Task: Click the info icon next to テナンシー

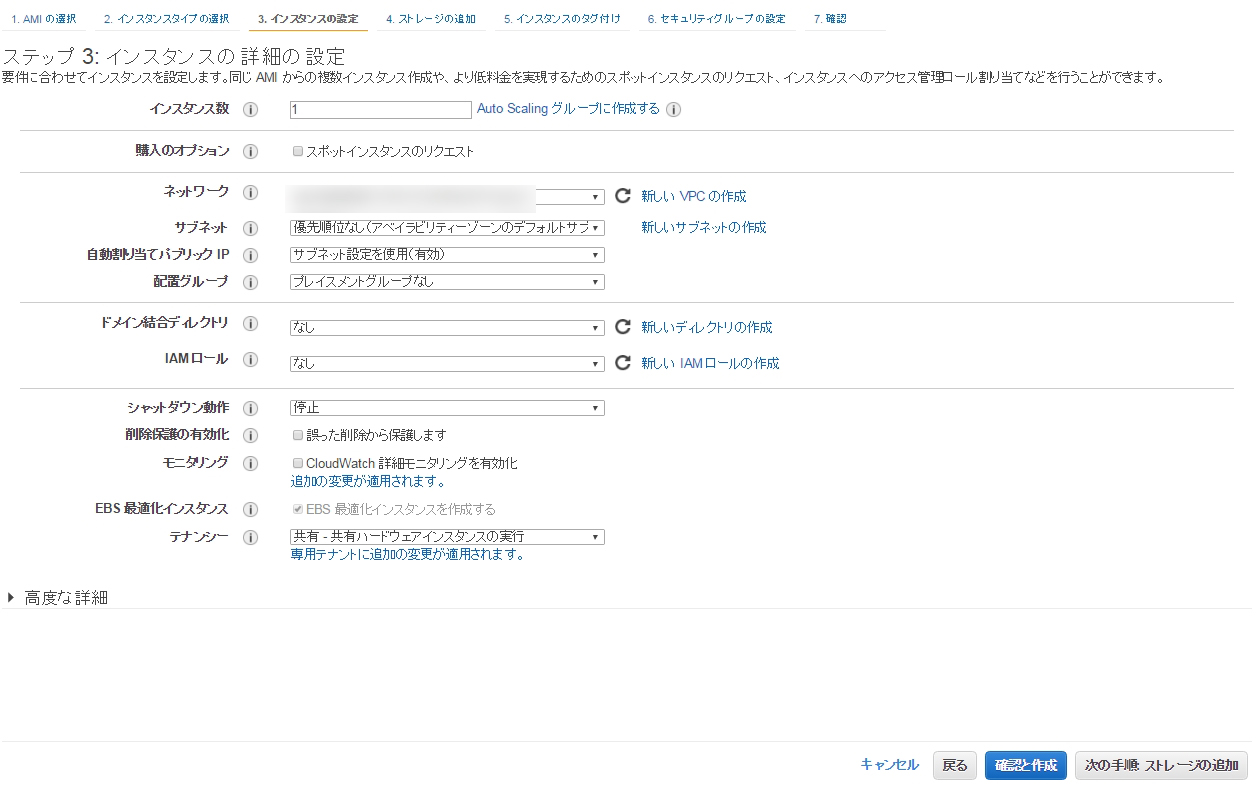Action: [x=251, y=537]
